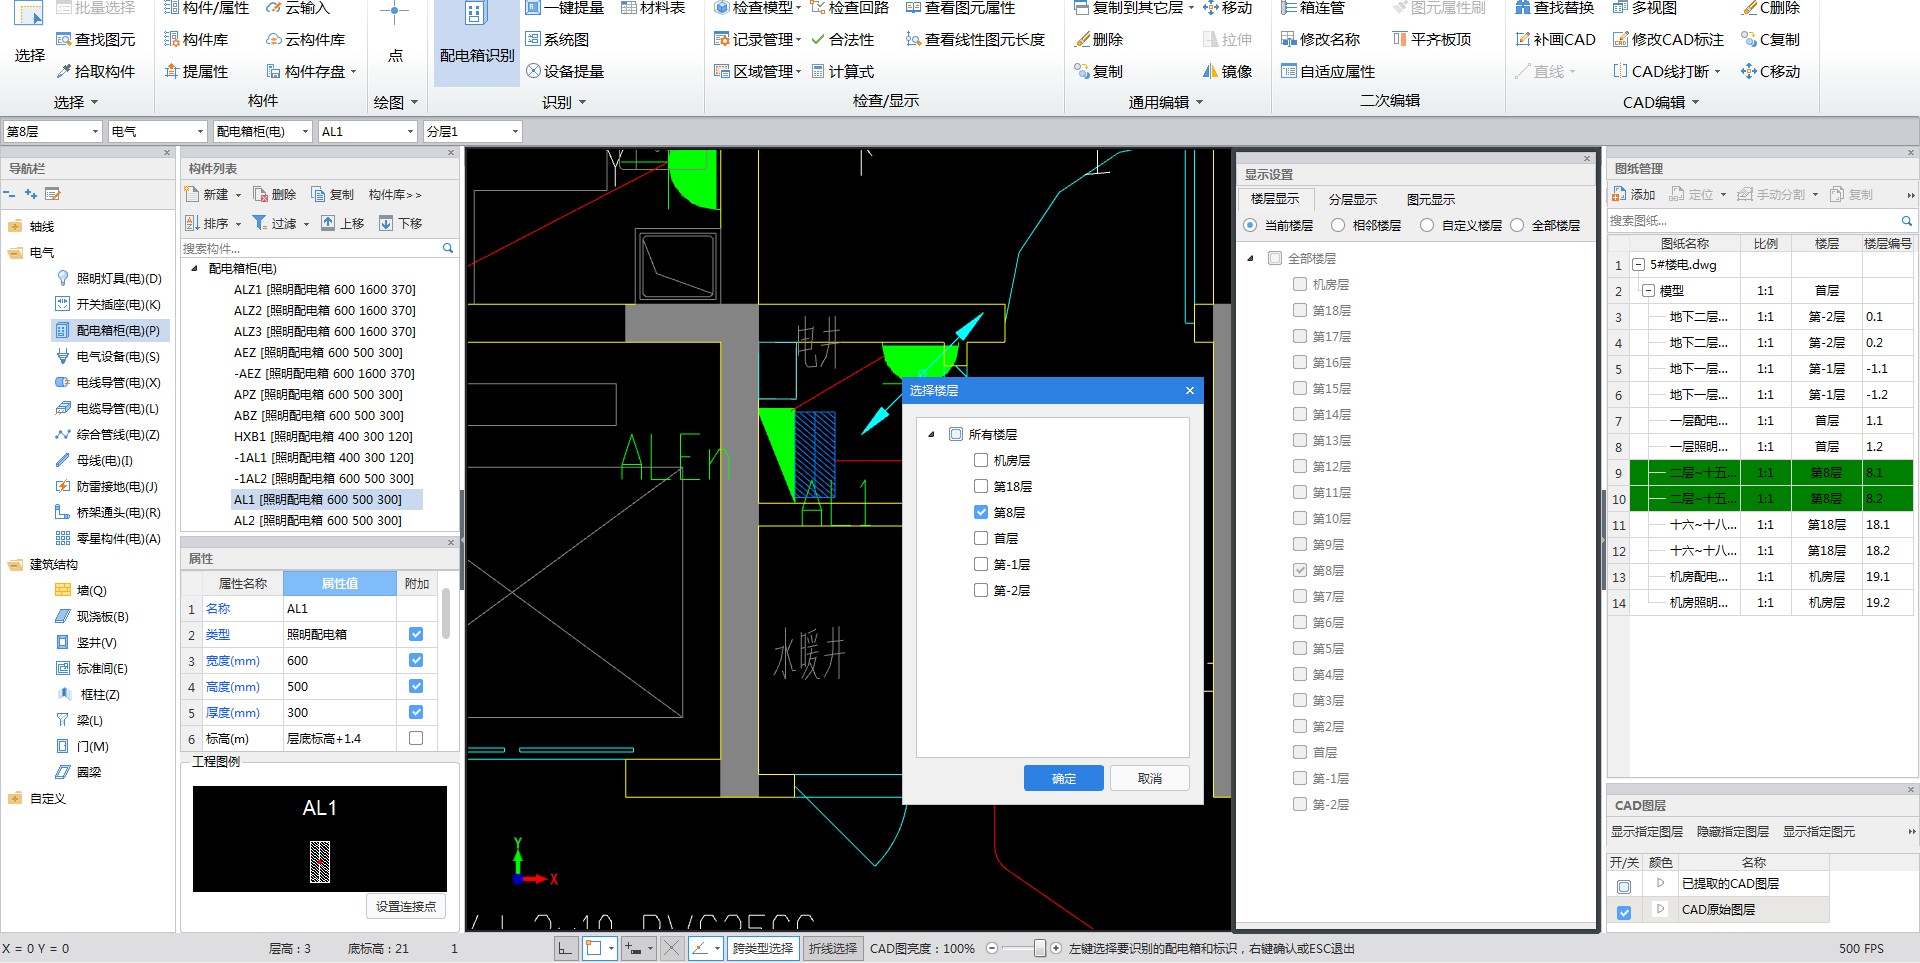Select 全部楼层 radio button

(x=1517, y=225)
